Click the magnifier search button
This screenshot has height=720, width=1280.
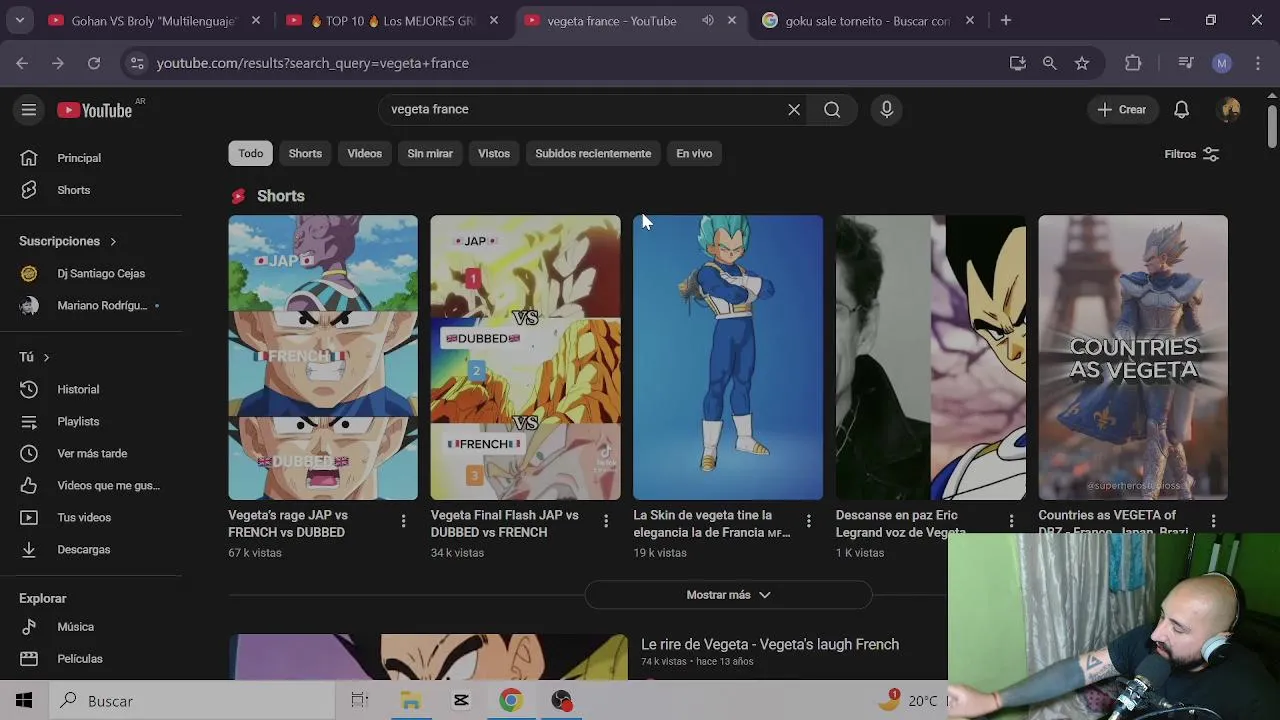pyautogui.click(x=832, y=110)
